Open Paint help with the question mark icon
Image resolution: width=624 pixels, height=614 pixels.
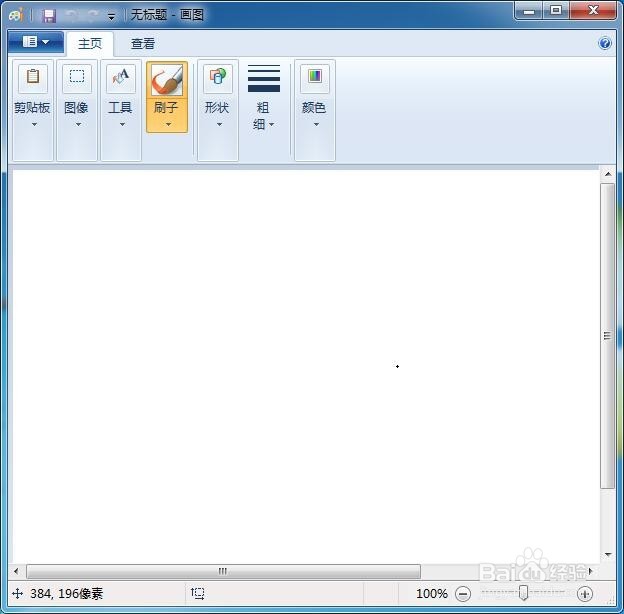(605, 43)
